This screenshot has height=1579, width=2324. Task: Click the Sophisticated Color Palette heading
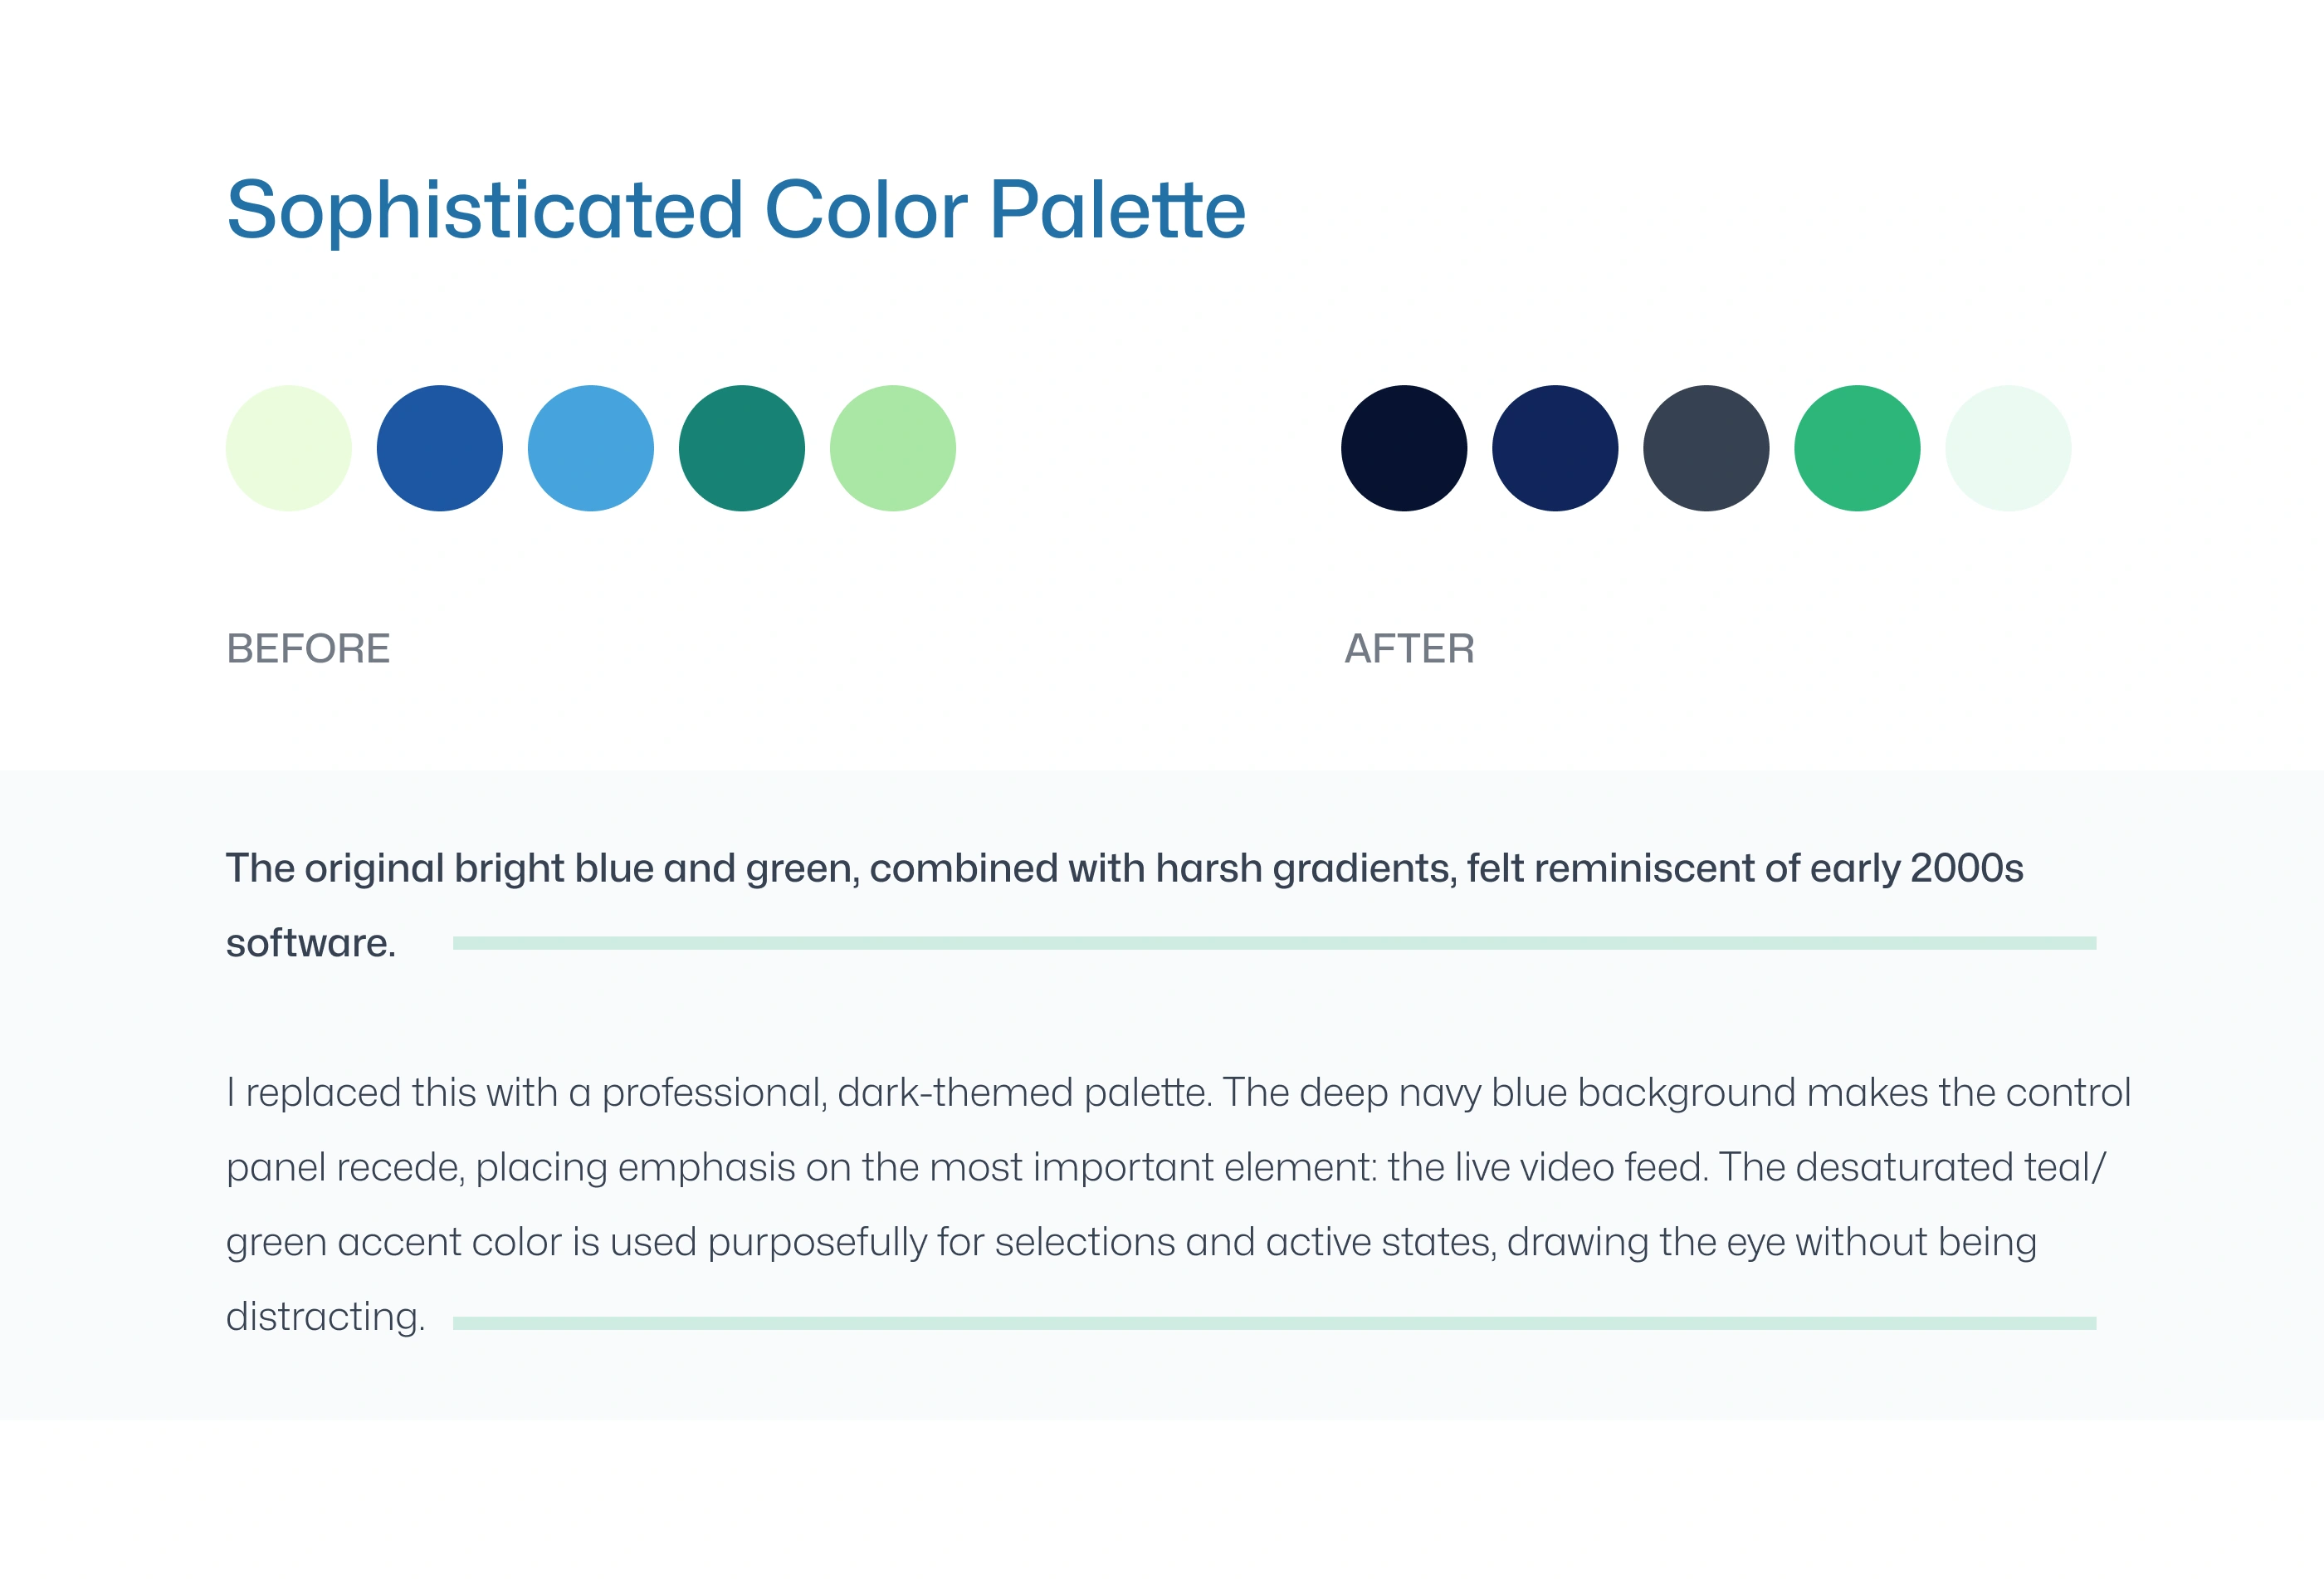735,210
